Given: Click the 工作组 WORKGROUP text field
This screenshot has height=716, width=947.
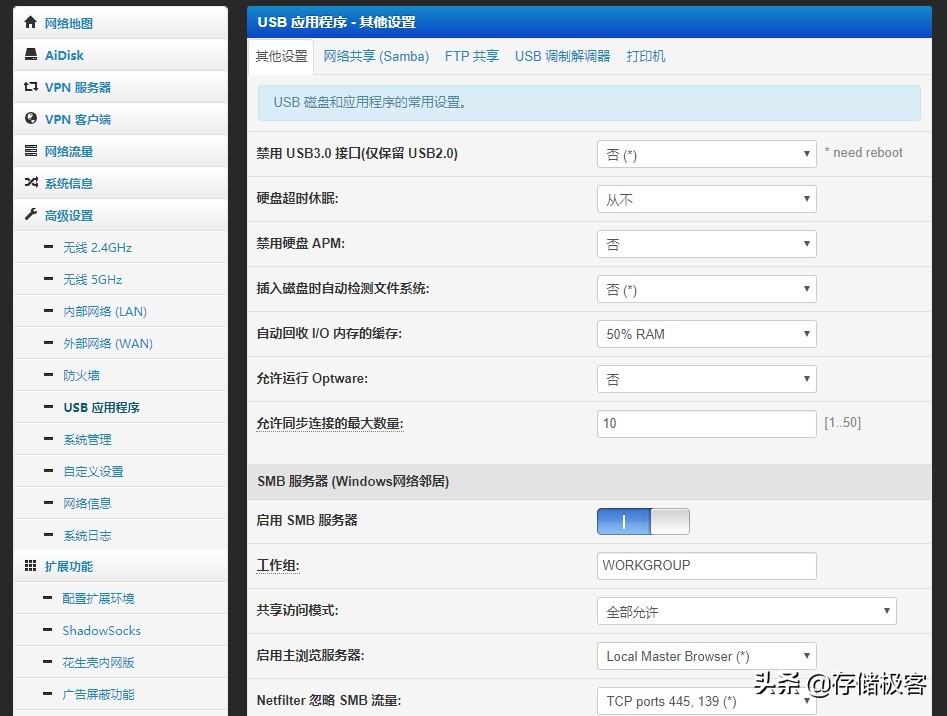Looking at the screenshot, I should point(706,565).
